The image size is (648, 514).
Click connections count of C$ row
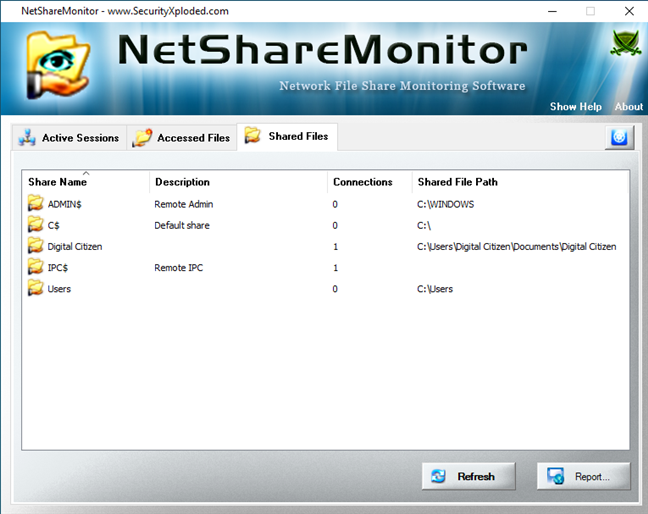(x=335, y=226)
